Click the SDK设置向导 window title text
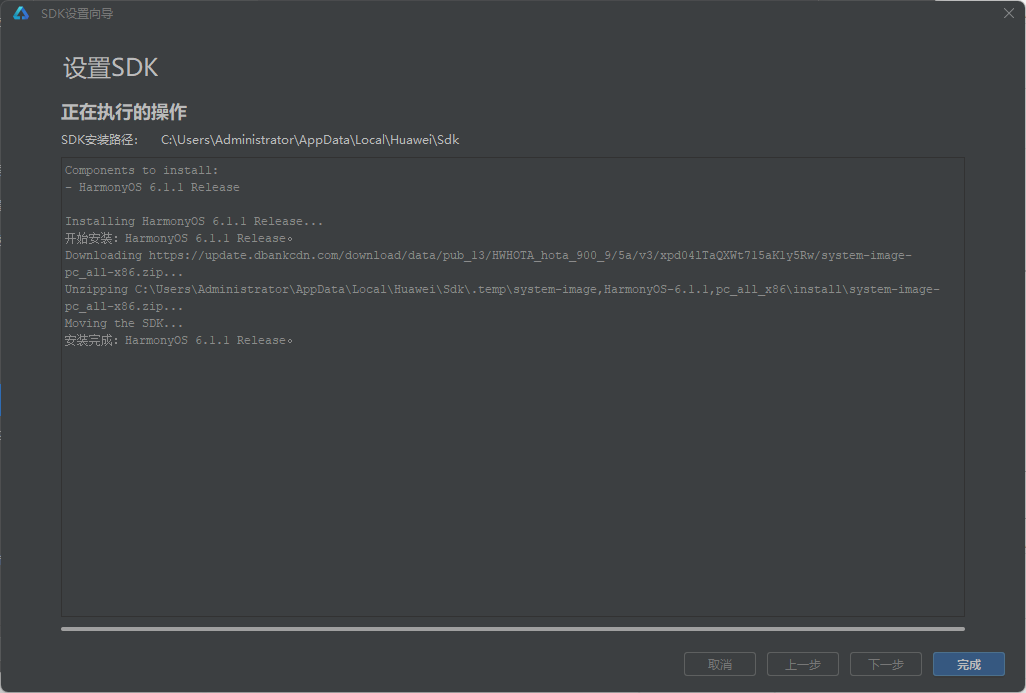This screenshot has width=1026, height=693. click(x=77, y=14)
